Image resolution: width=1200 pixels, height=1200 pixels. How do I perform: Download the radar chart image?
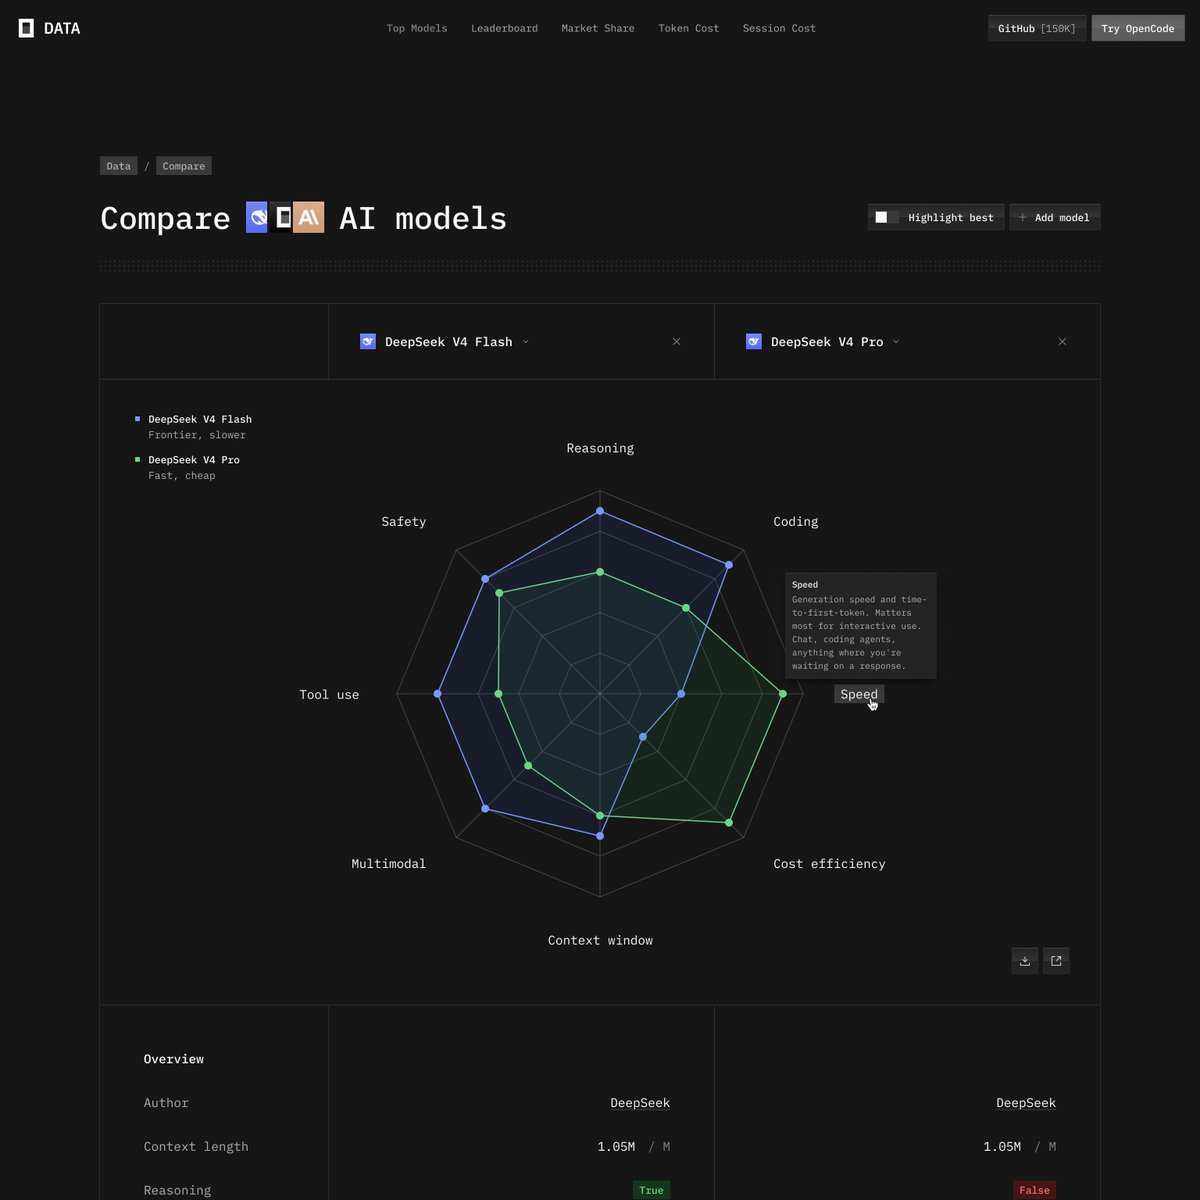click(1025, 961)
